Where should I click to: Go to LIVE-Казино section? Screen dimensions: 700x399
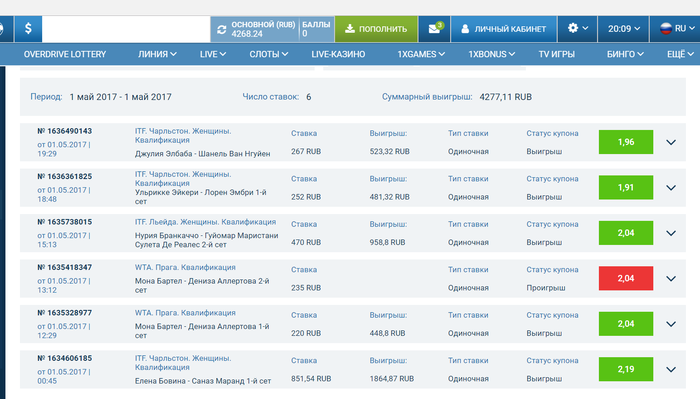[x=338, y=54]
